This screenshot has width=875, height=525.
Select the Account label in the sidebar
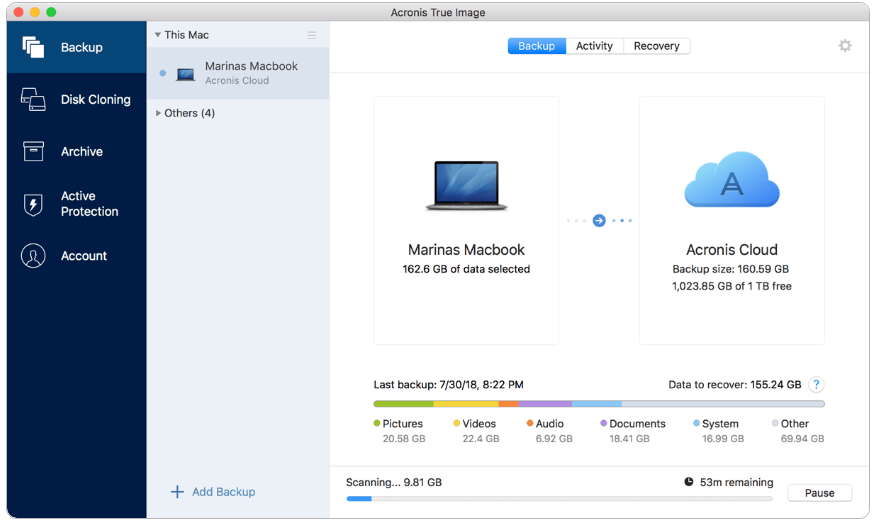[84, 256]
